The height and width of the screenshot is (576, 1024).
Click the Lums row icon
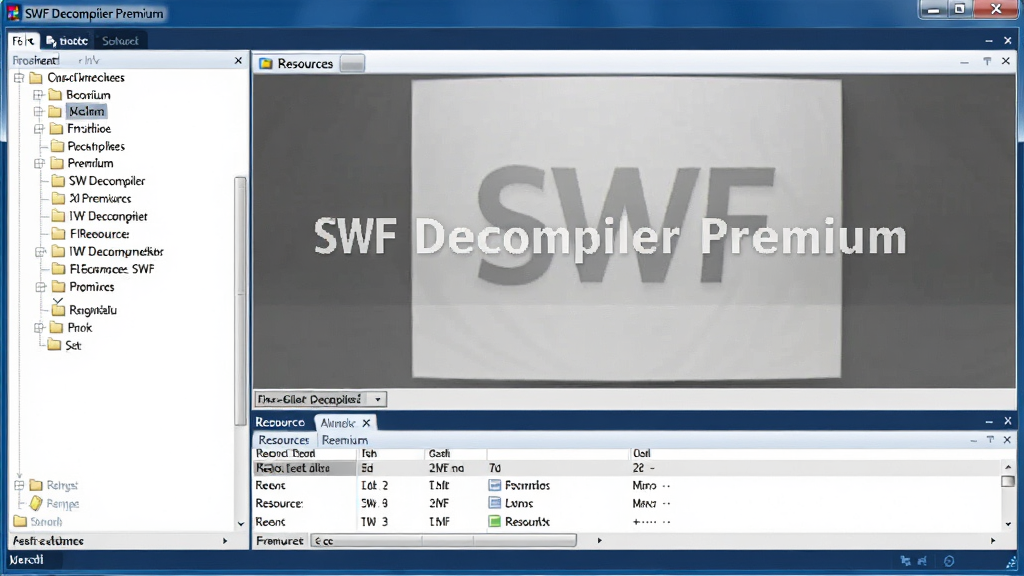tap(495, 504)
